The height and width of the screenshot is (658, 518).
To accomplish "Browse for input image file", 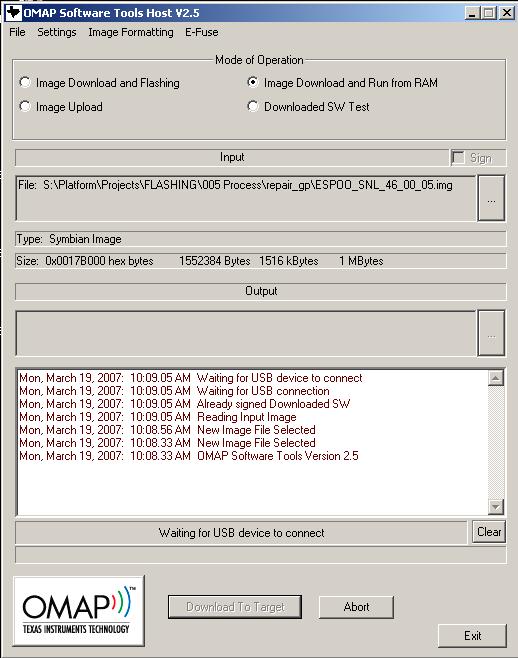I will (491, 198).
